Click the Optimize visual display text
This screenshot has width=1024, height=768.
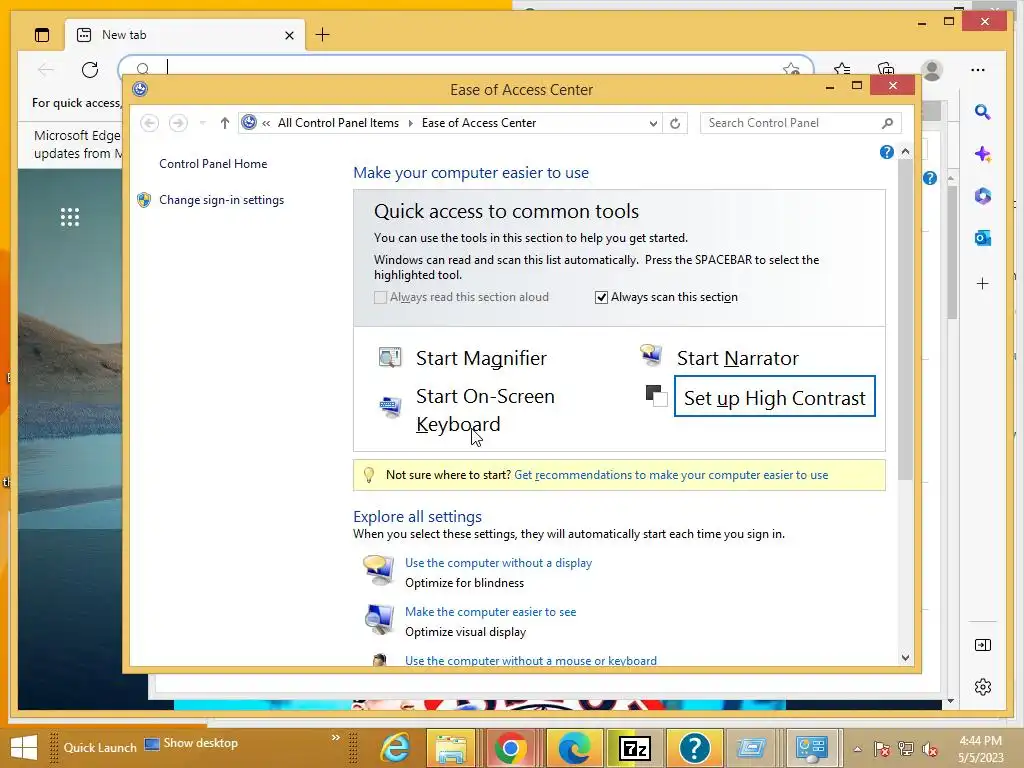(465, 632)
